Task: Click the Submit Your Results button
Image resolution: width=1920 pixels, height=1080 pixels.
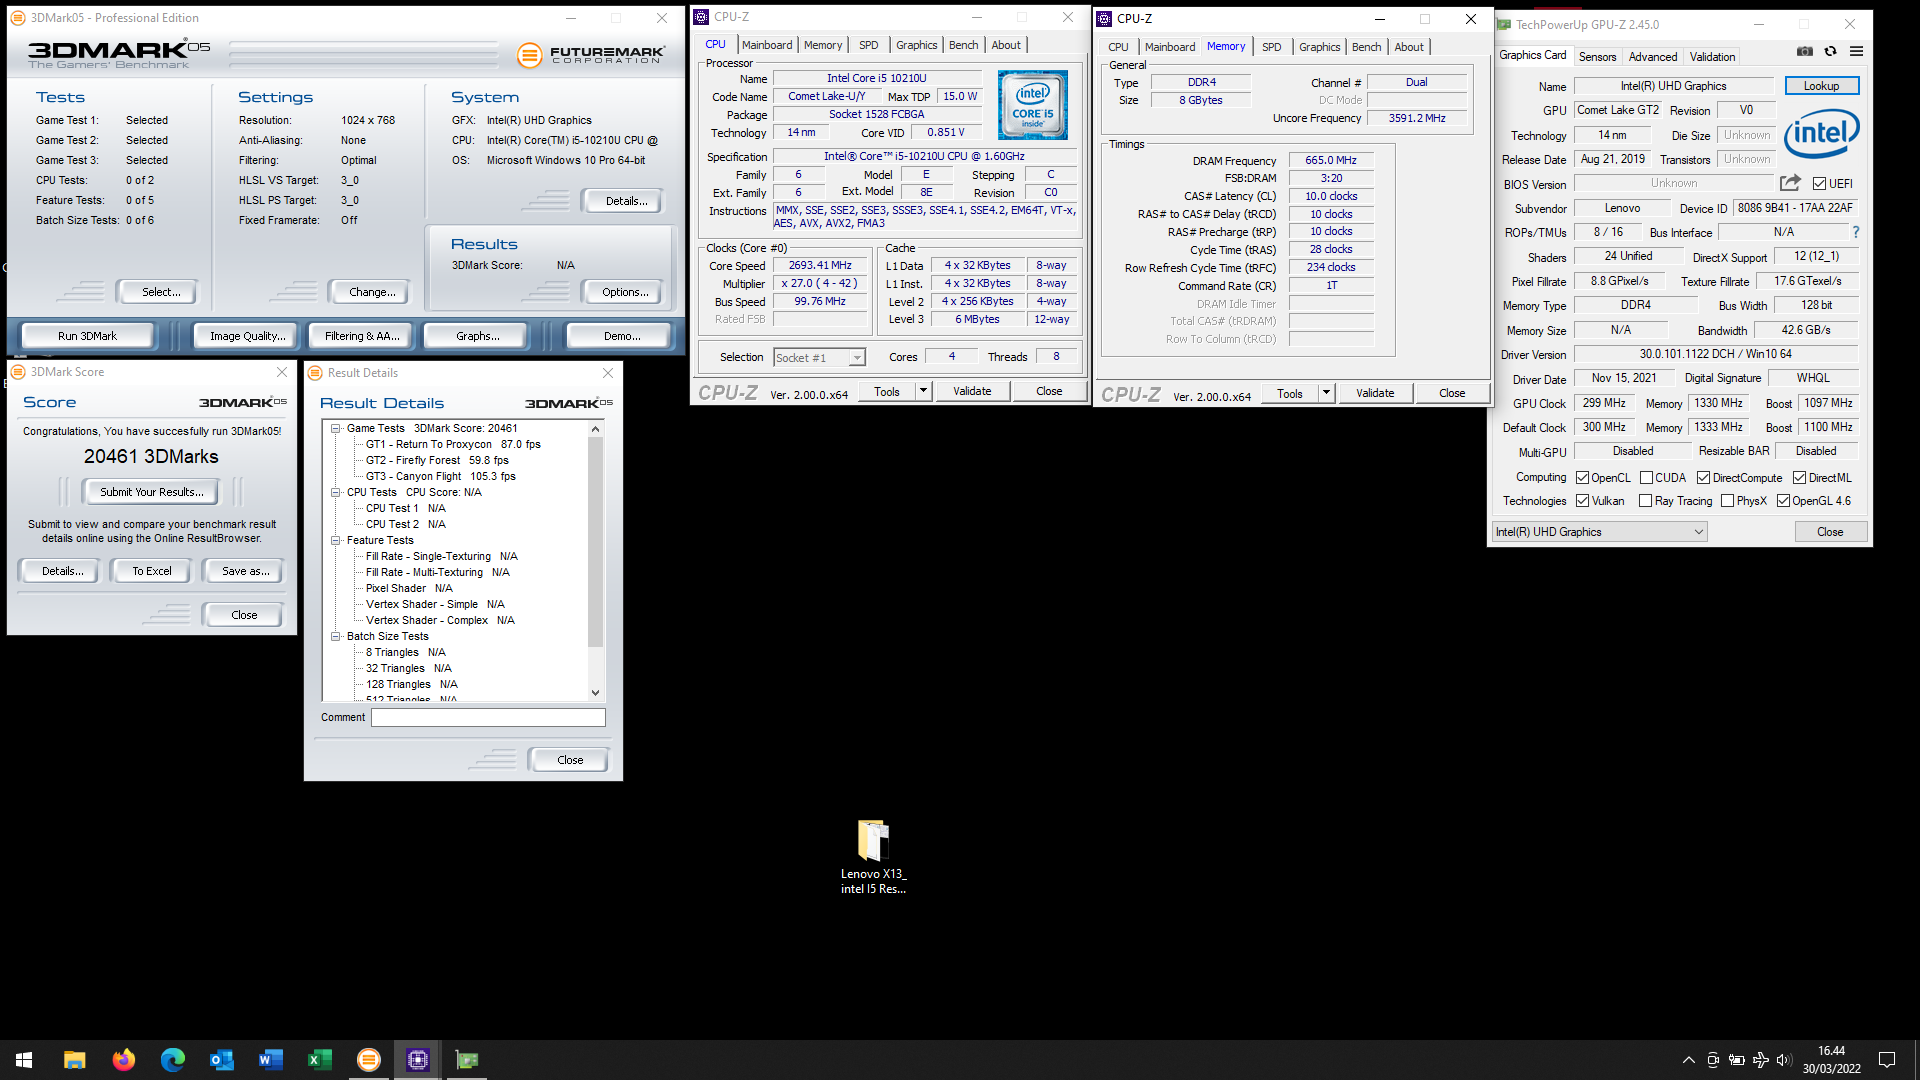Action: [x=151, y=492]
